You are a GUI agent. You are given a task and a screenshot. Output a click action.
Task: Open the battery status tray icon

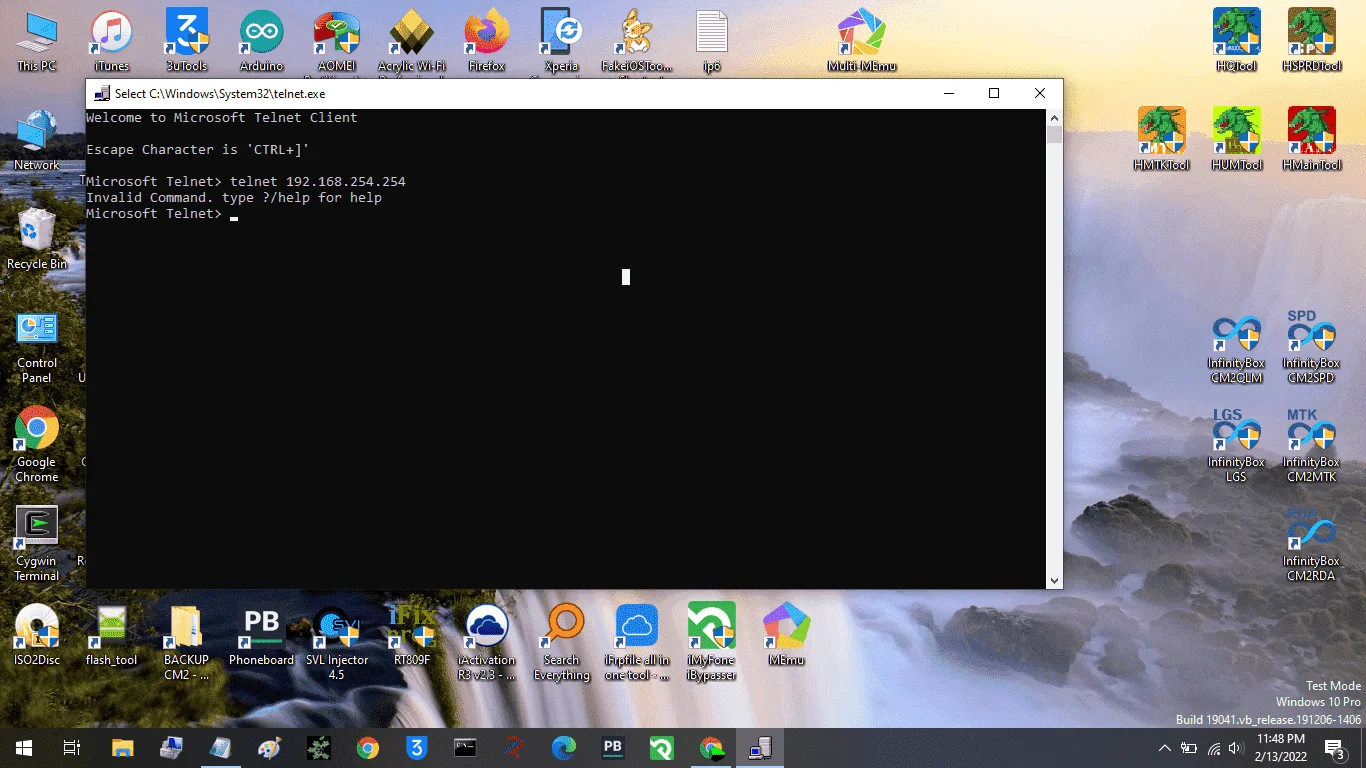pos(1189,748)
